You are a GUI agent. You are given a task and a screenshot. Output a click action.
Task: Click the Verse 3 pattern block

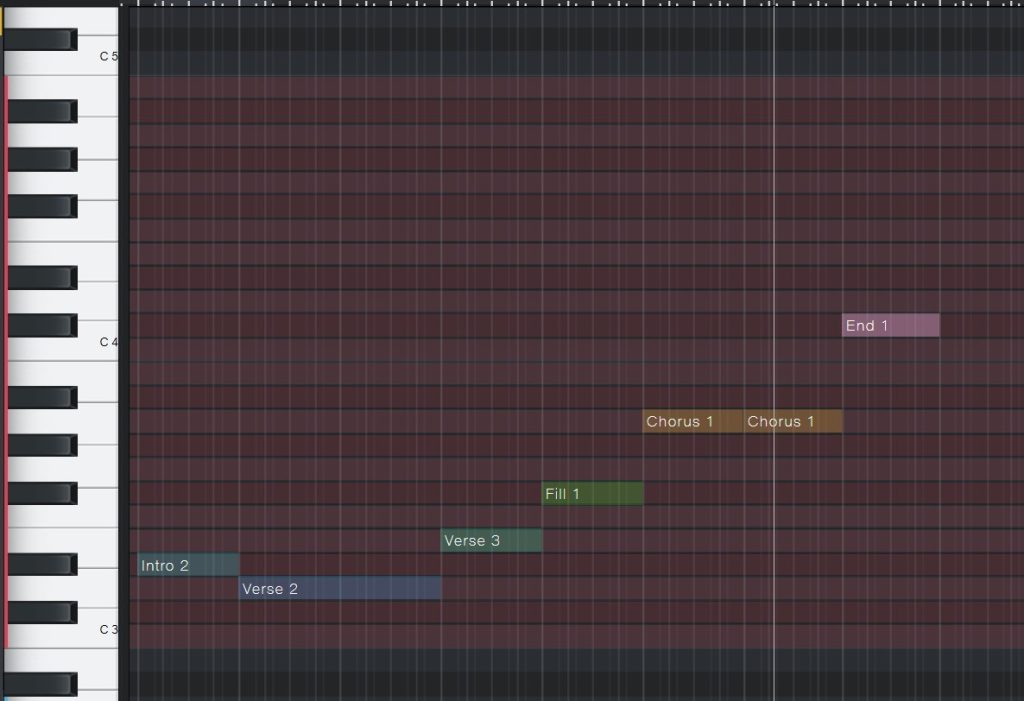click(x=491, y=541)
